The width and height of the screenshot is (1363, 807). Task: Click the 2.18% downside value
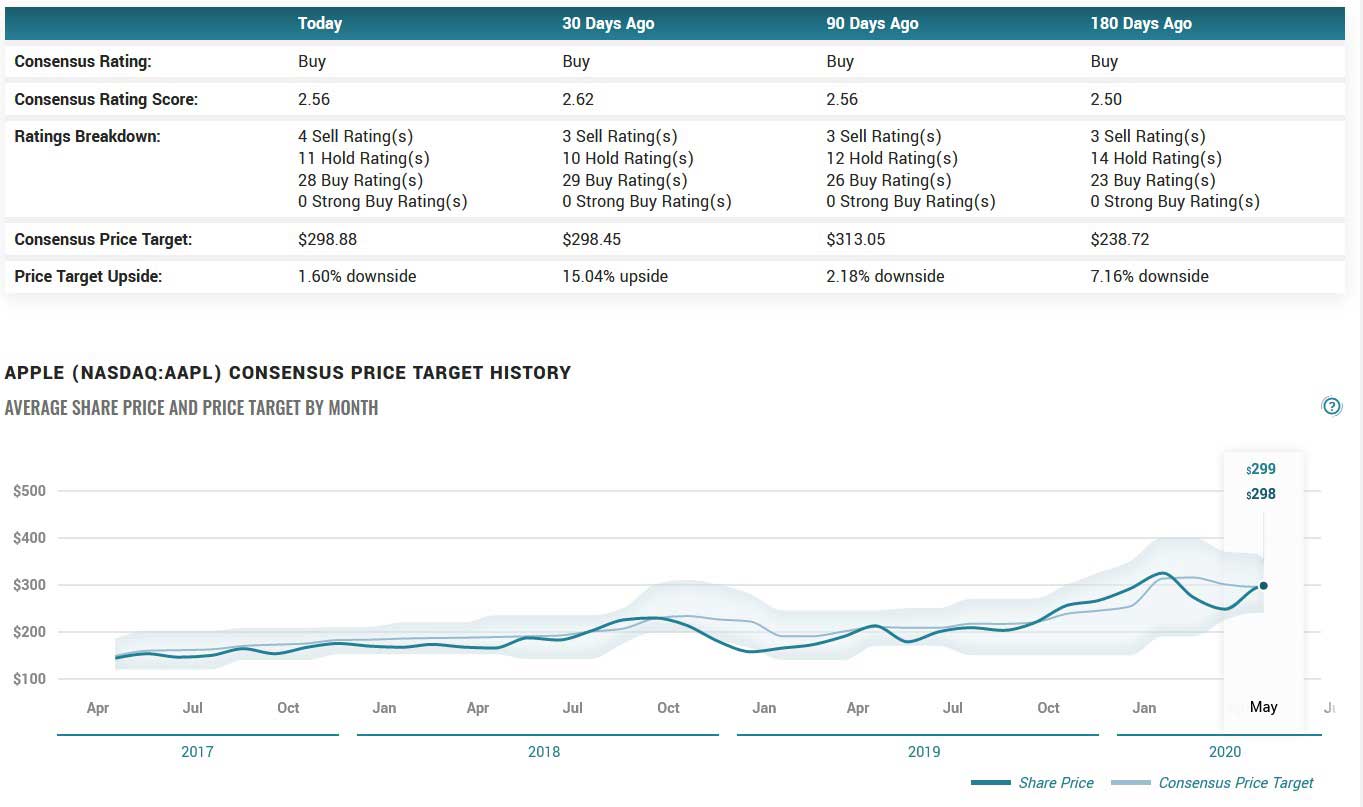coord(885,276)
